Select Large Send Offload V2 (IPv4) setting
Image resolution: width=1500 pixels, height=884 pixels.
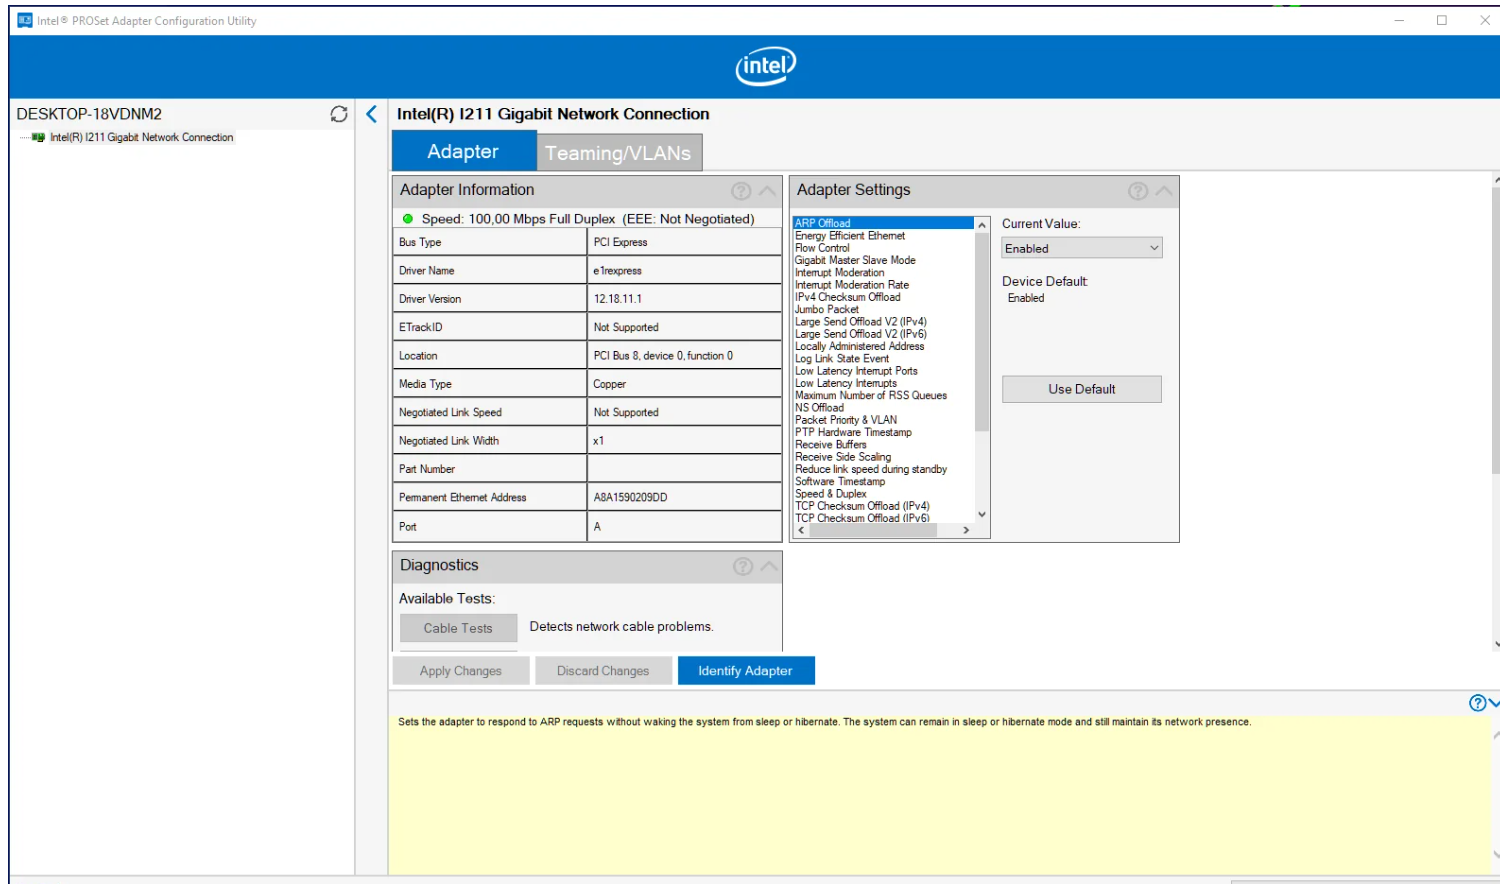click(x=861, y=322)
